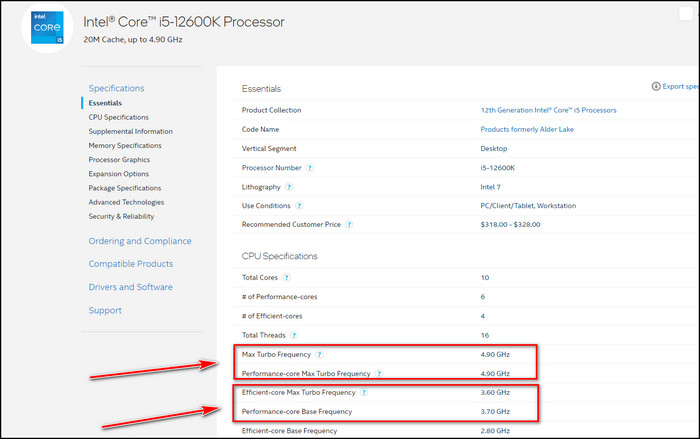700x439 pixels.
Task: Open Drivers and Software
Action: (130, 287)
